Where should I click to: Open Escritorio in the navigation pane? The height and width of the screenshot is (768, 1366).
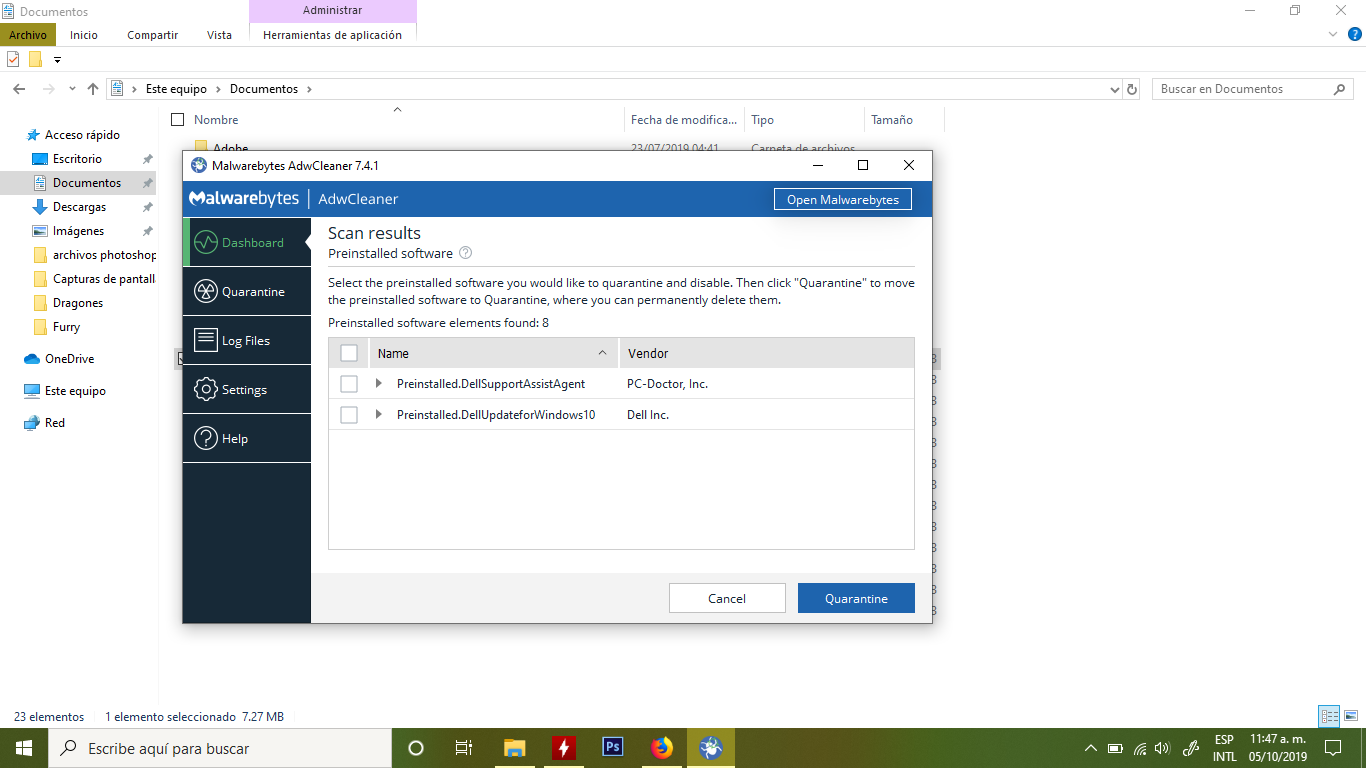tap(77, 159)
